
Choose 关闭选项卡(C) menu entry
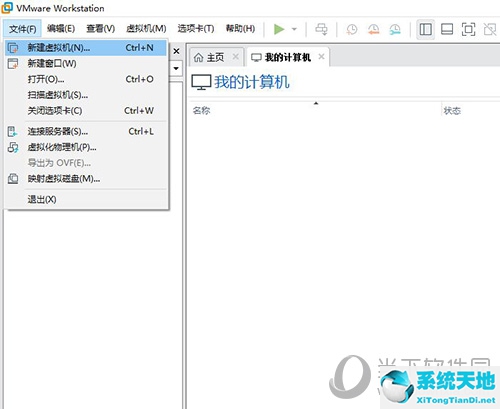[86, 111]
